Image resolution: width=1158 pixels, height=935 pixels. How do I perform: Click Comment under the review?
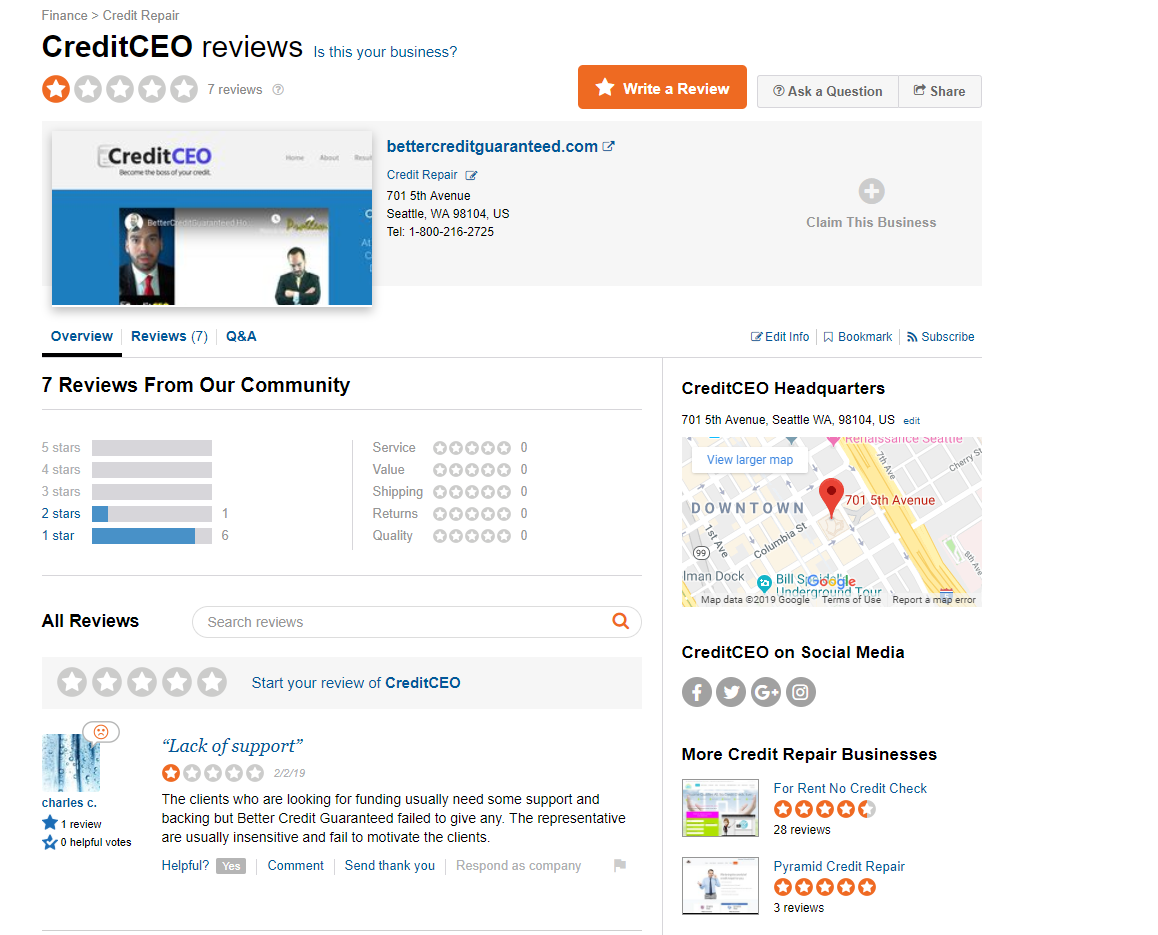click(295, 866)
